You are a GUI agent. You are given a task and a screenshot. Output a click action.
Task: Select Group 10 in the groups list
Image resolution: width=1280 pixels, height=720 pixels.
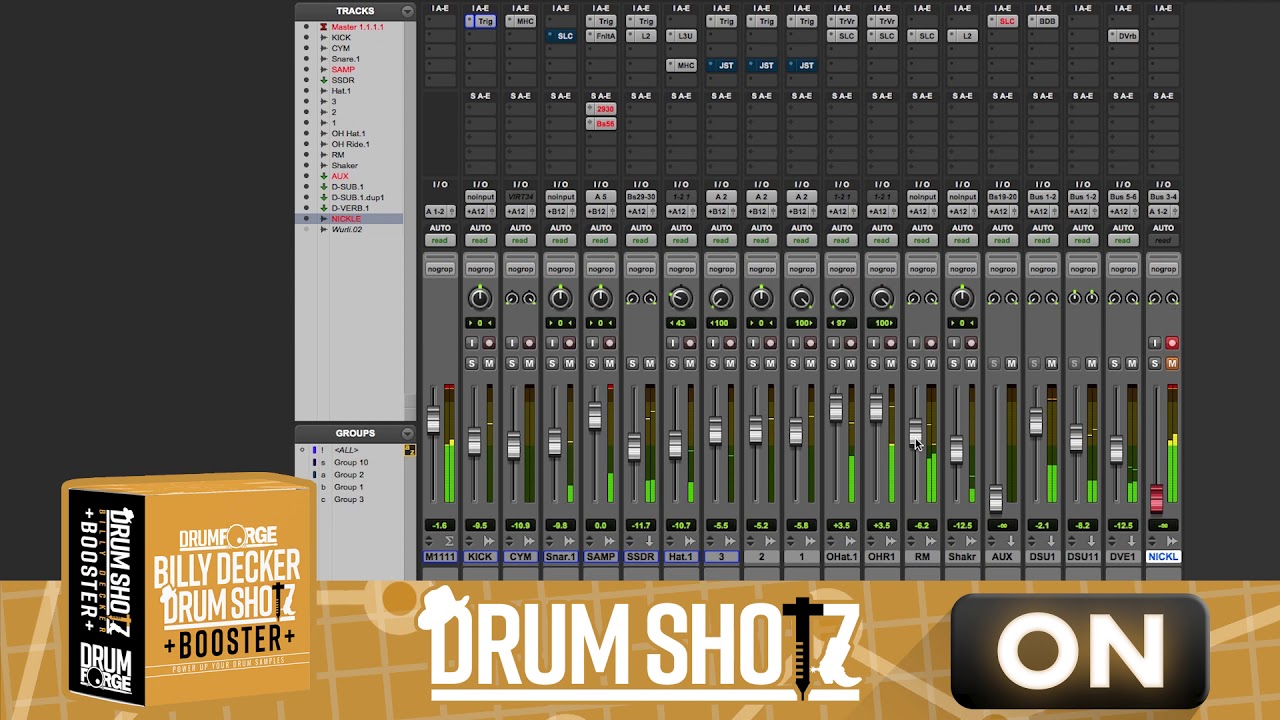[351, 463]
